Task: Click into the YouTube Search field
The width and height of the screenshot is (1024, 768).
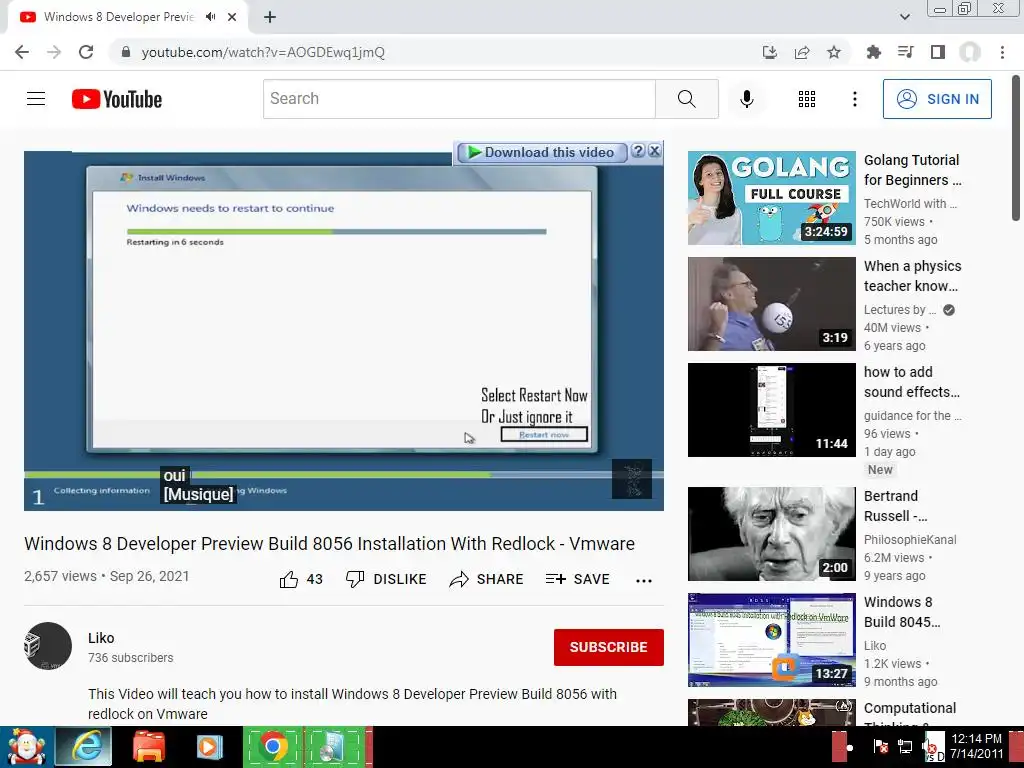Action: coord(459,99)
